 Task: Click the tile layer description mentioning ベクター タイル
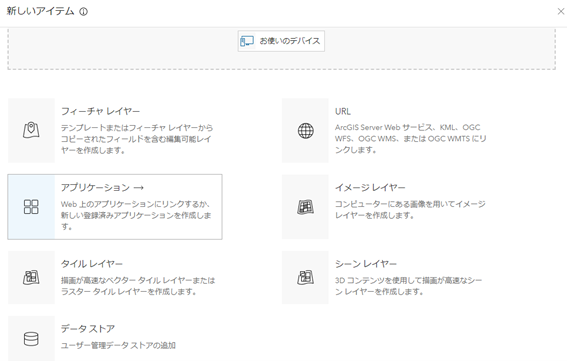tap(138, 286)
